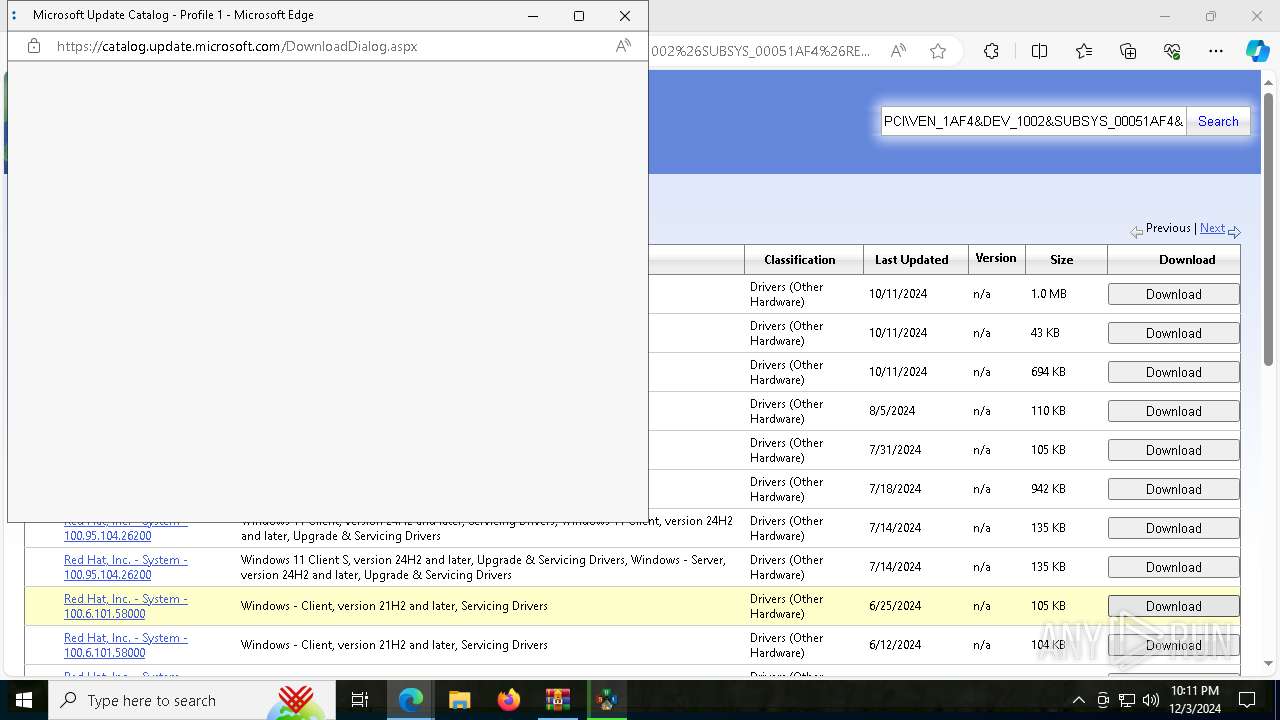The width and height of the screenshot is (1280, 720).
Task: Click the taskbar search box
Action: click(190, 700)
